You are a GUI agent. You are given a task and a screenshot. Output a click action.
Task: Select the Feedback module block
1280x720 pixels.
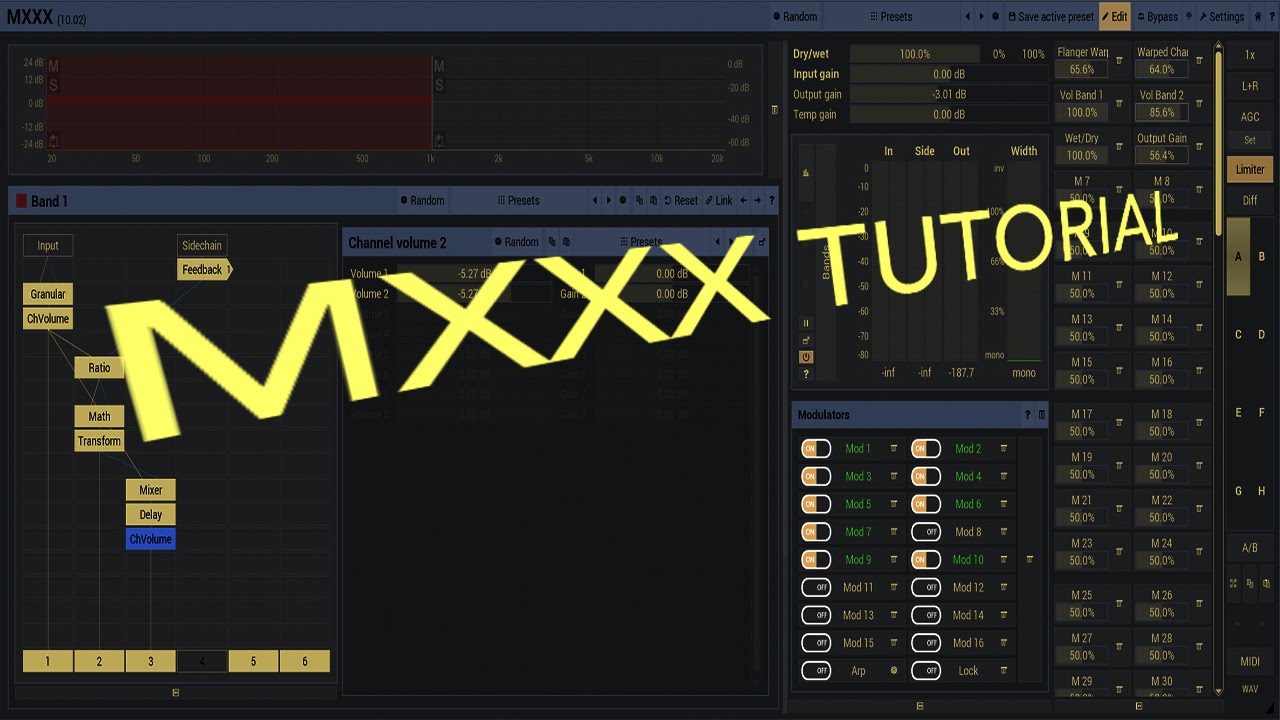click(204, 270)
